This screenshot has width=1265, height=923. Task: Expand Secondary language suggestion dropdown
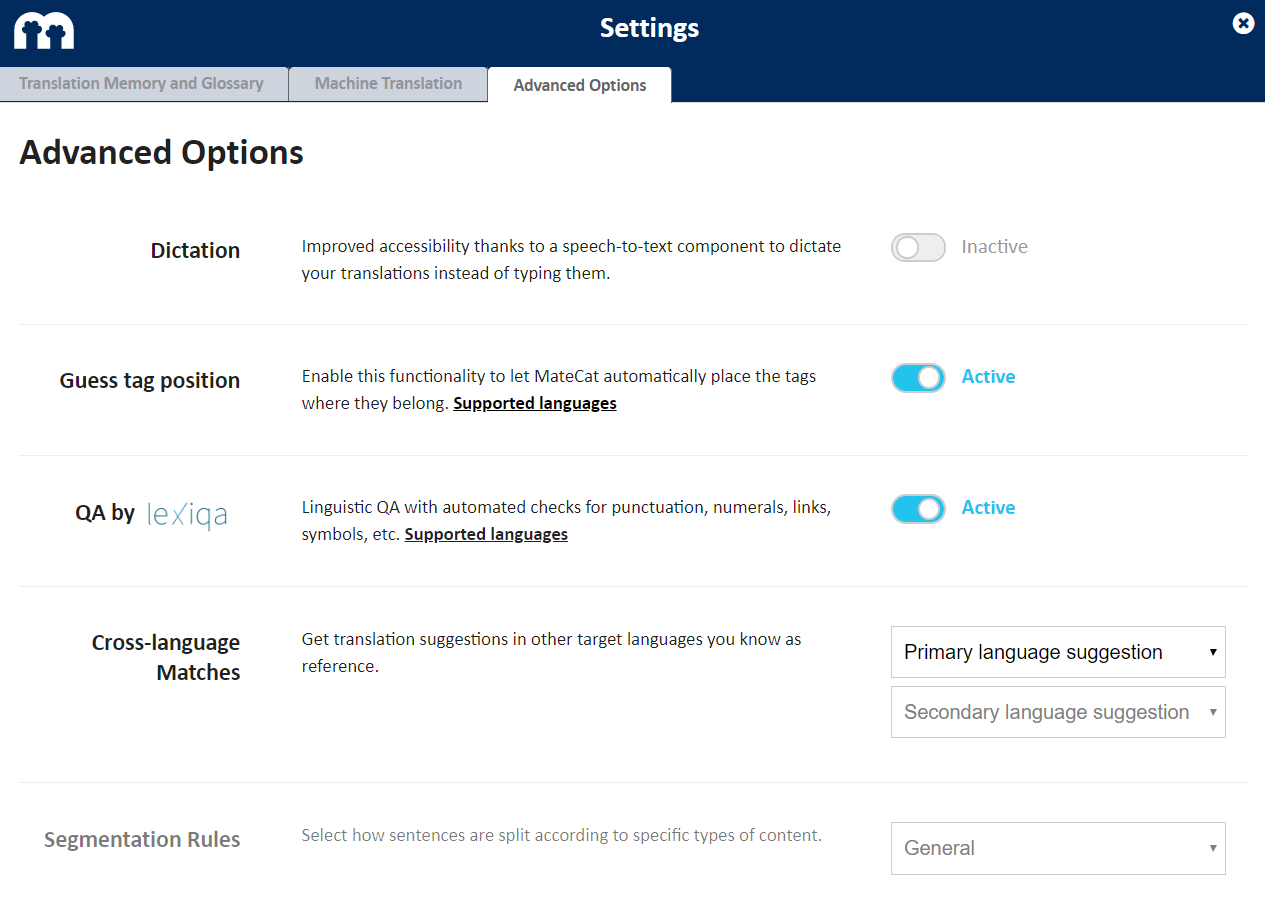click(1058, 713)
